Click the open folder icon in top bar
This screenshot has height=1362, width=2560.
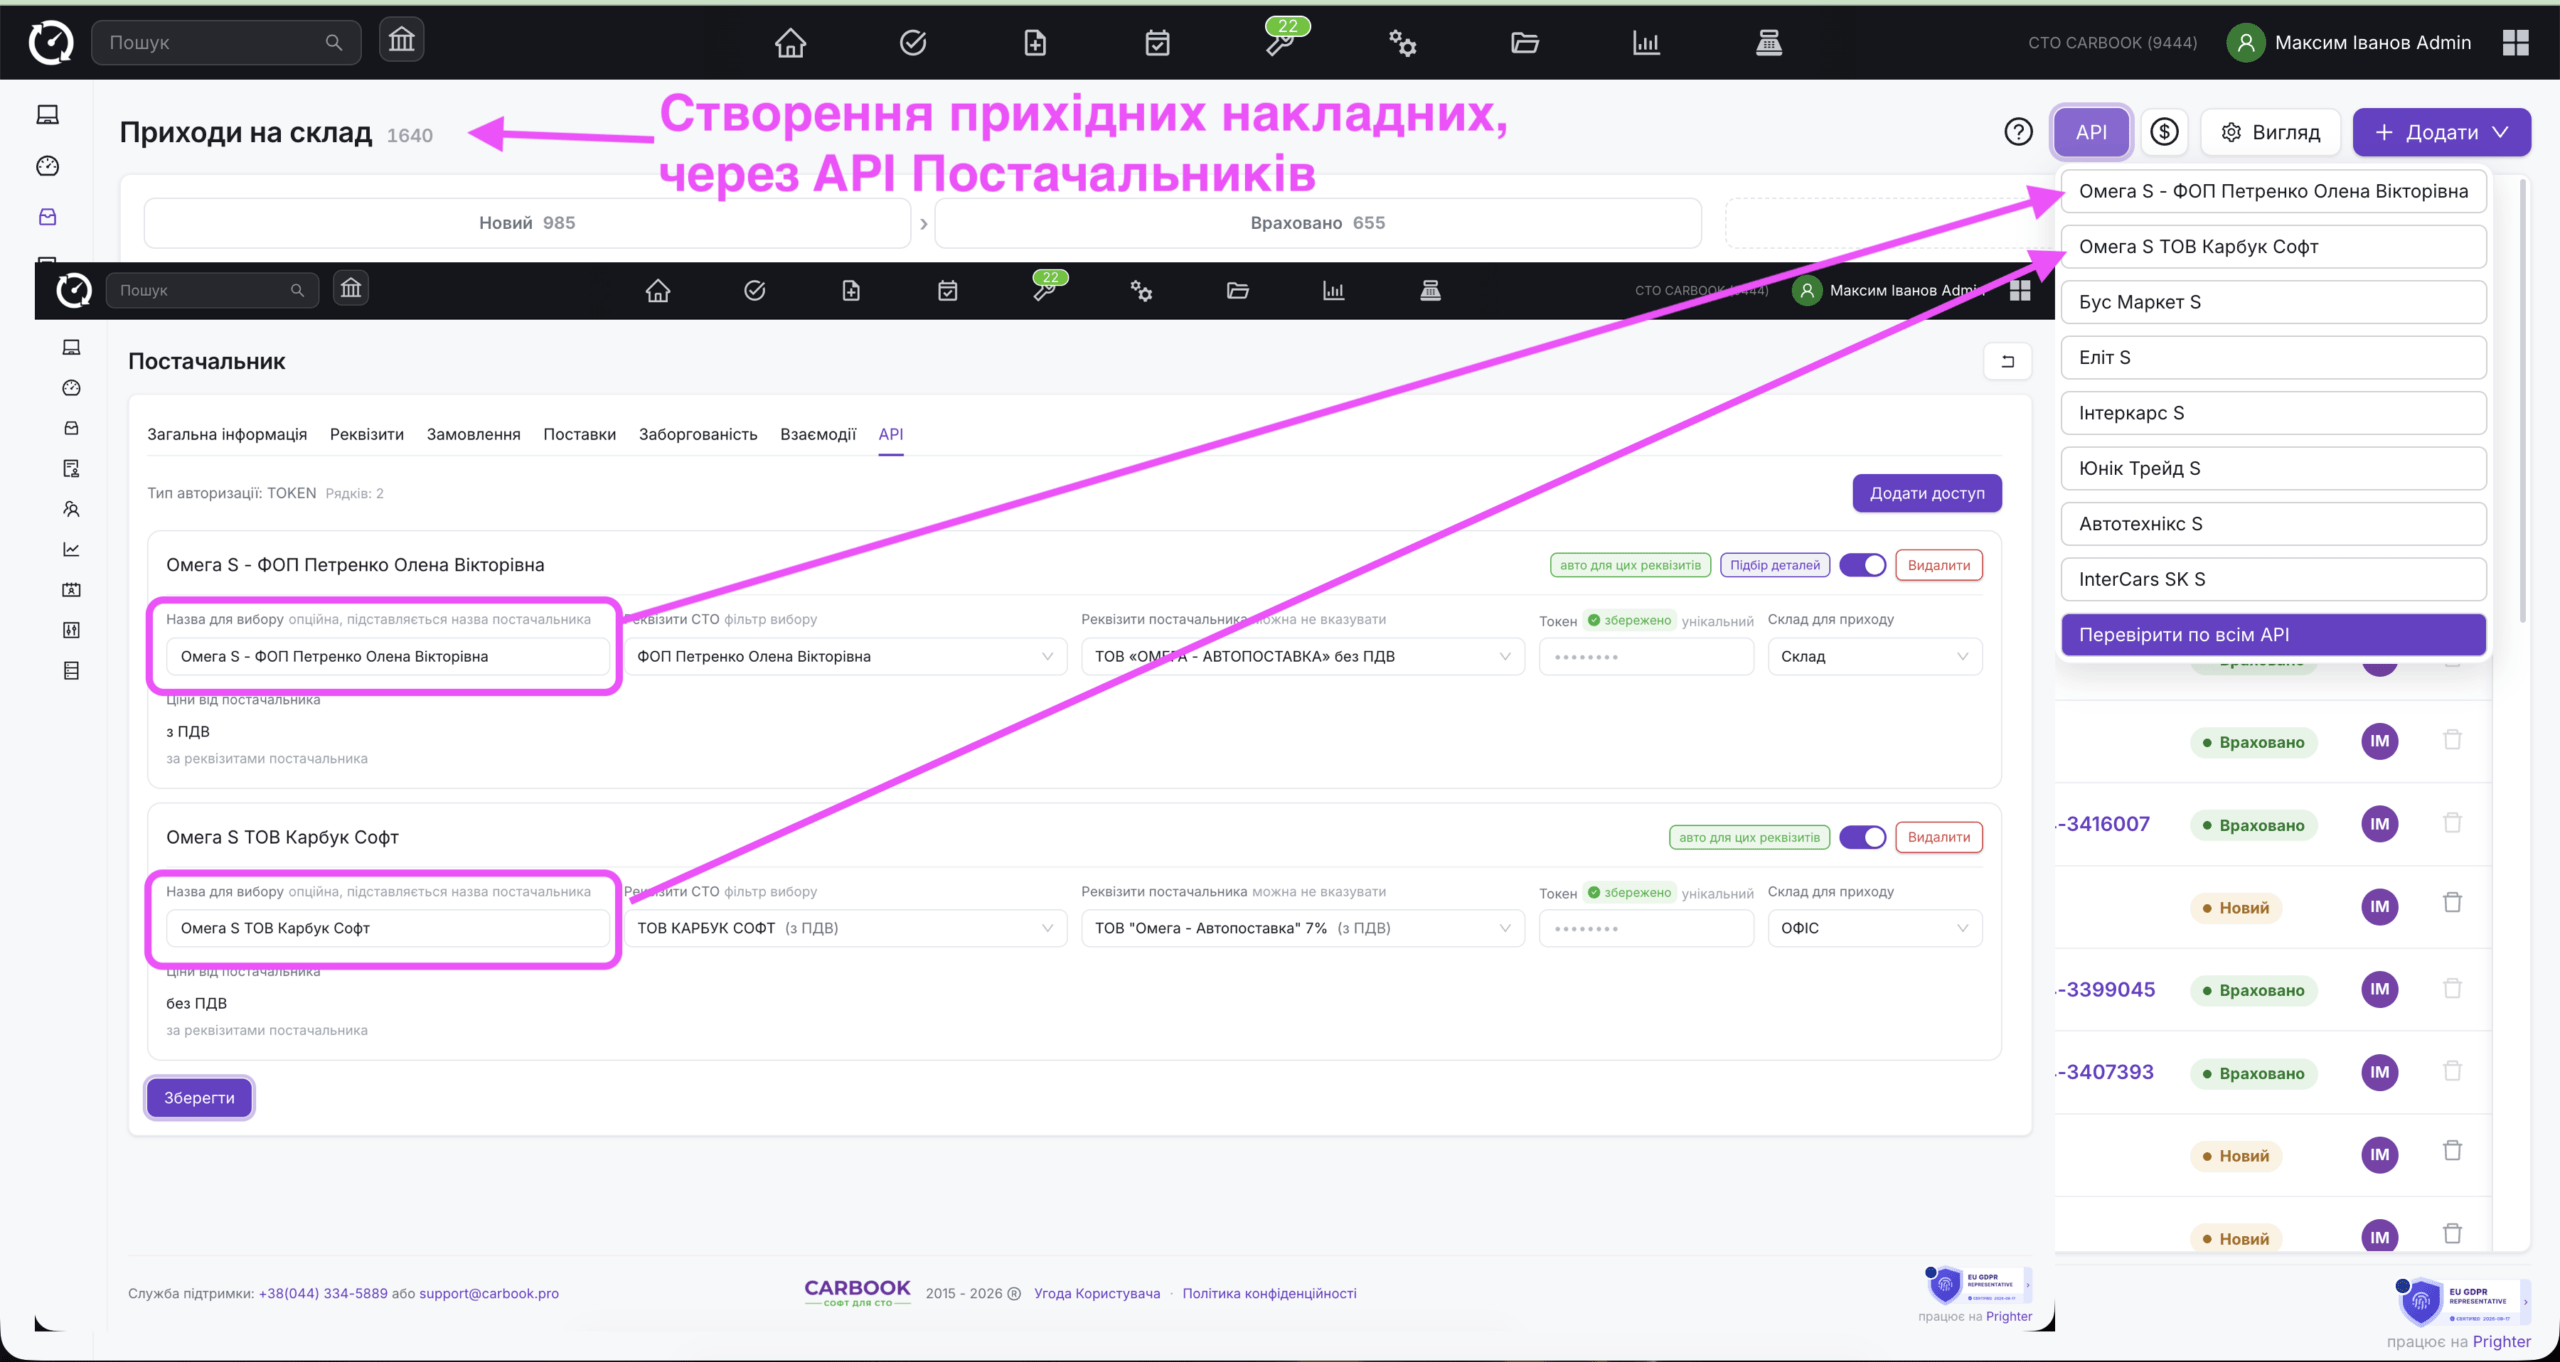pyautogui.click(x=1524, y=42)
